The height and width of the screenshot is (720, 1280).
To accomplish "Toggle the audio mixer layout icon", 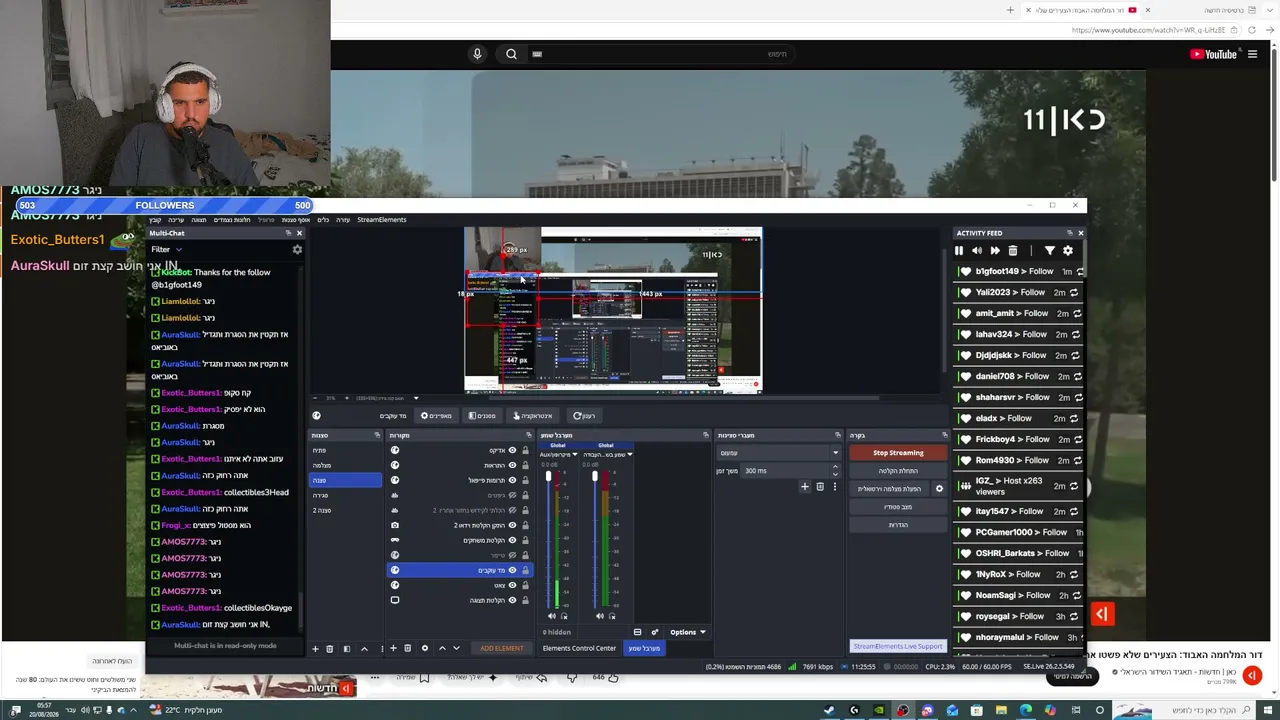I will click(637, 632).
